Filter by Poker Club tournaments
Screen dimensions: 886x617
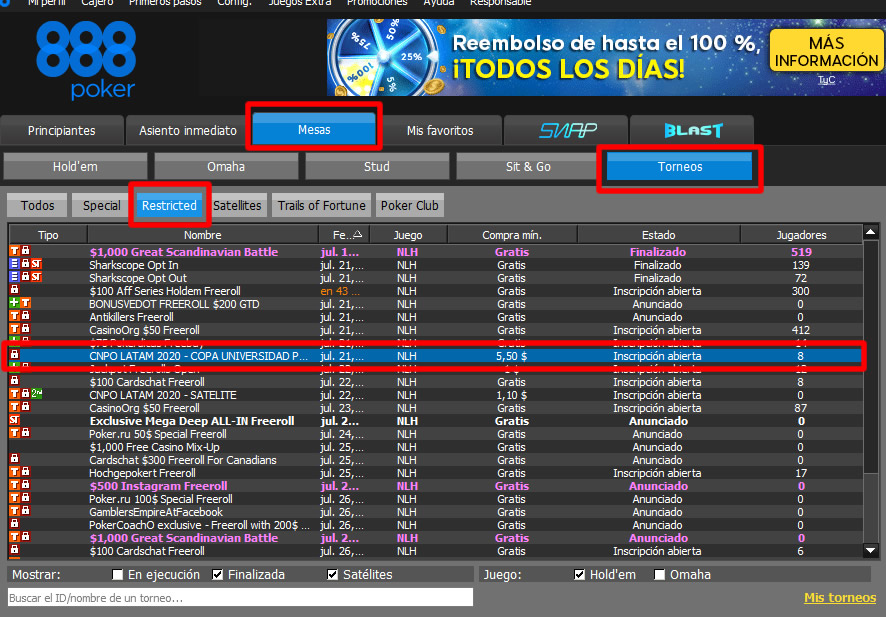pos(410,206)
